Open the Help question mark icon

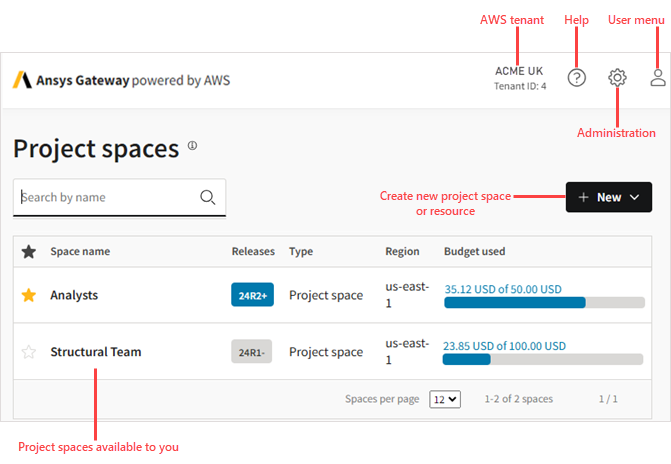(576, 78)
